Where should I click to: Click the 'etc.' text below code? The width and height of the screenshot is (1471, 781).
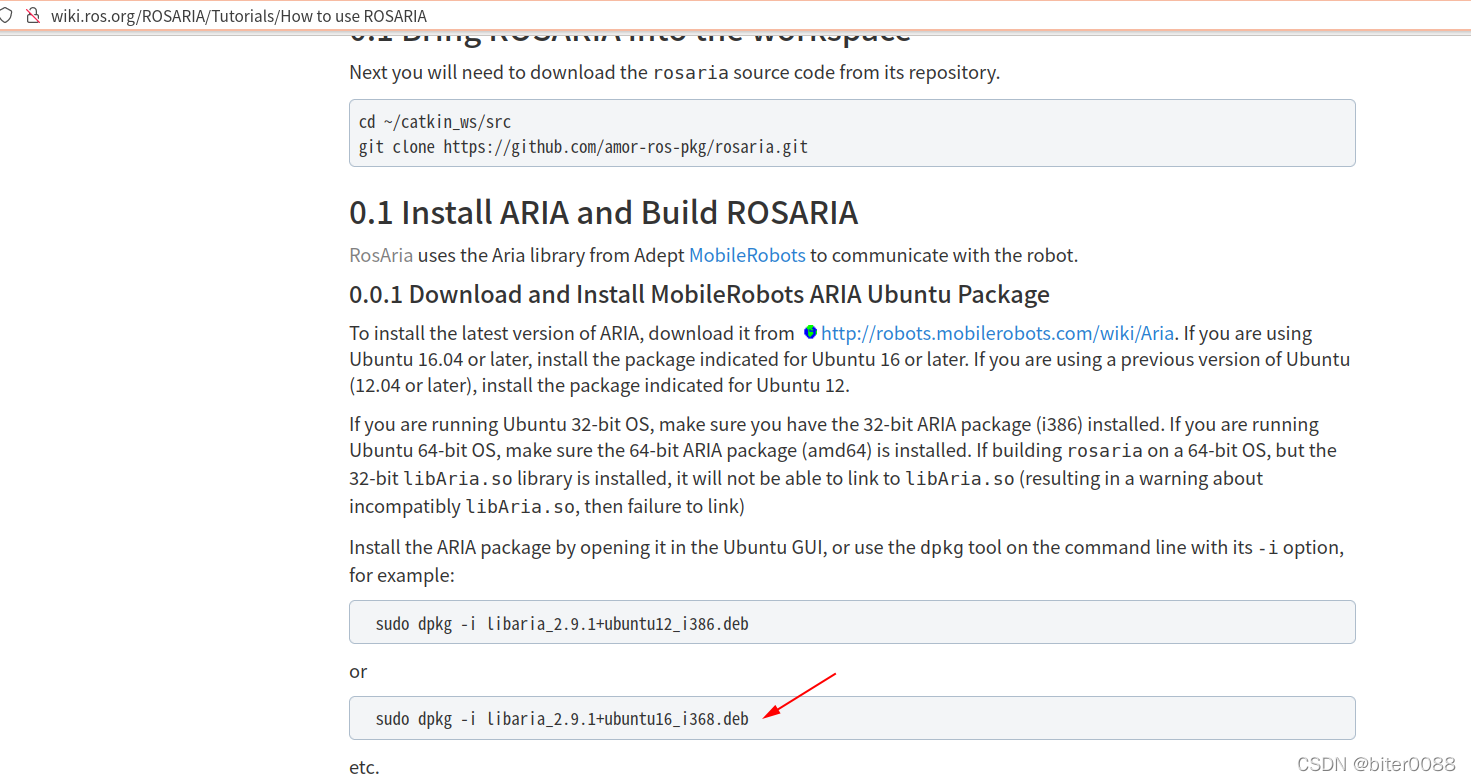[364, 767]
